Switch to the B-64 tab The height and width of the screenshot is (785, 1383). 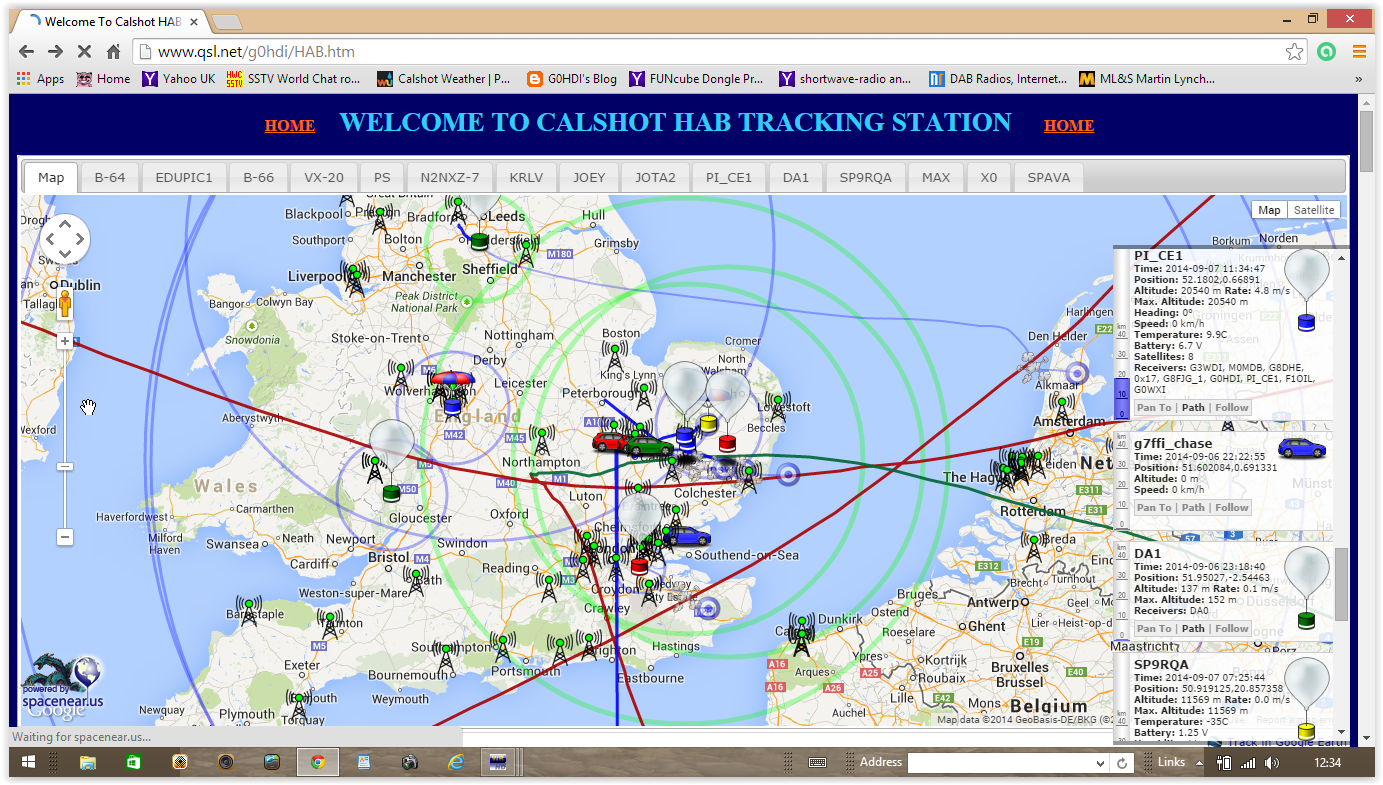tap(110, 178)
